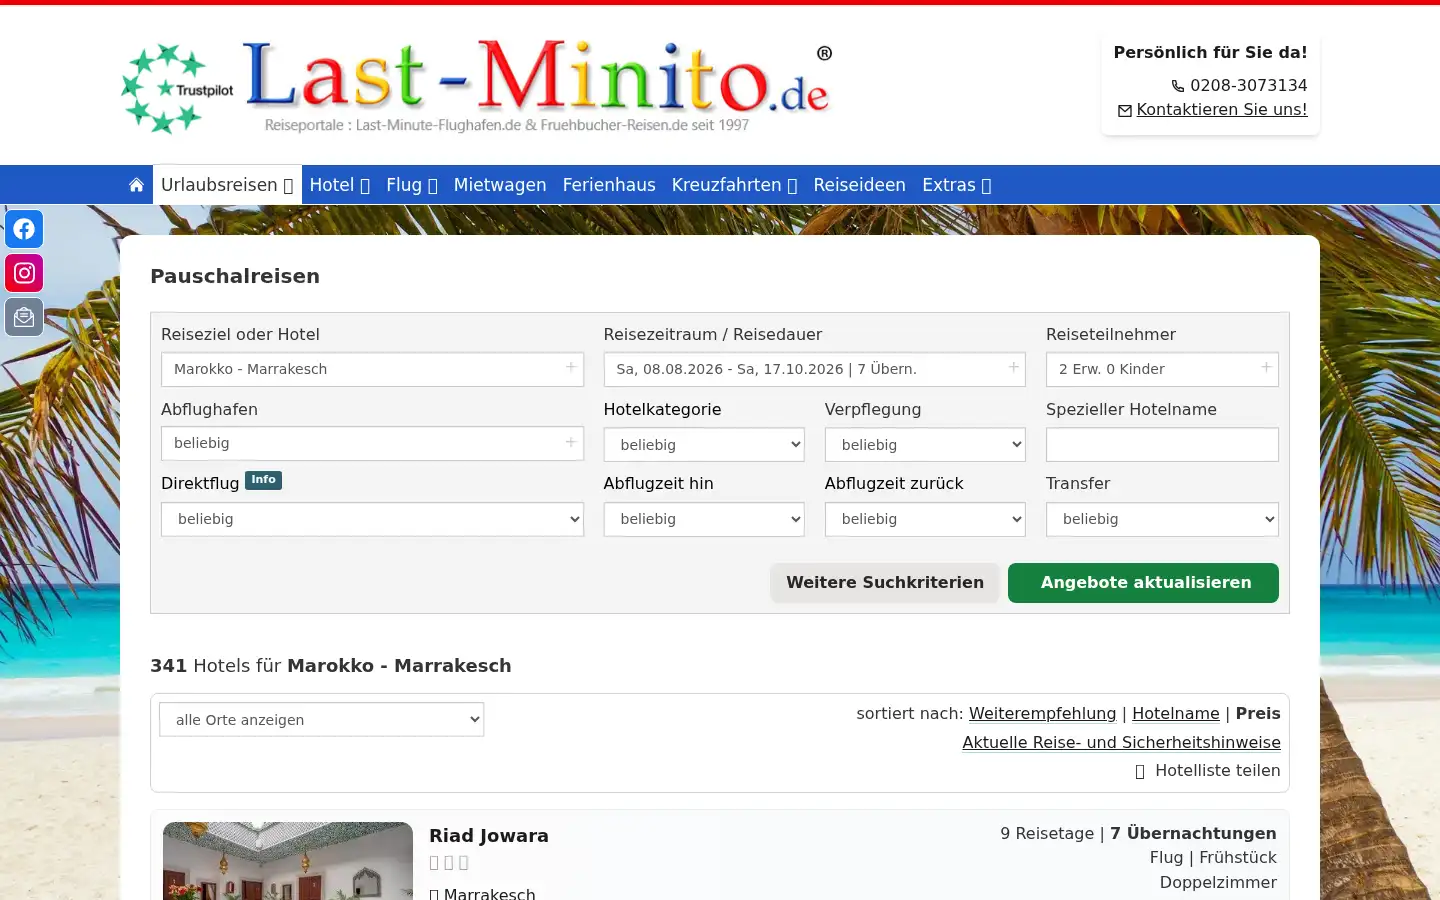
Task: Sort by Weiterempfehlung
Action: pos(1042,714)
